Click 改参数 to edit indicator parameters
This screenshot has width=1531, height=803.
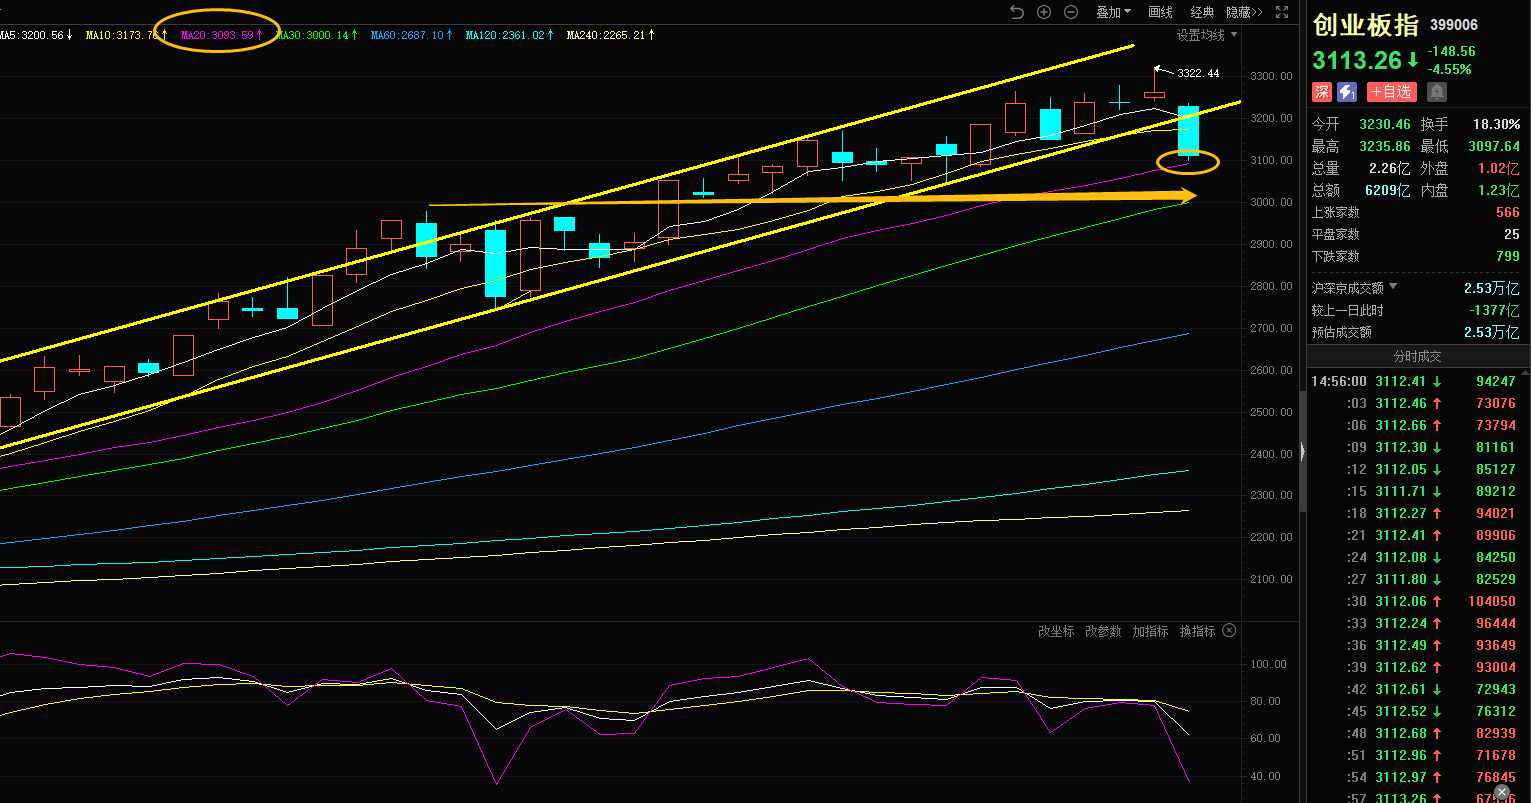[1103, 631]
